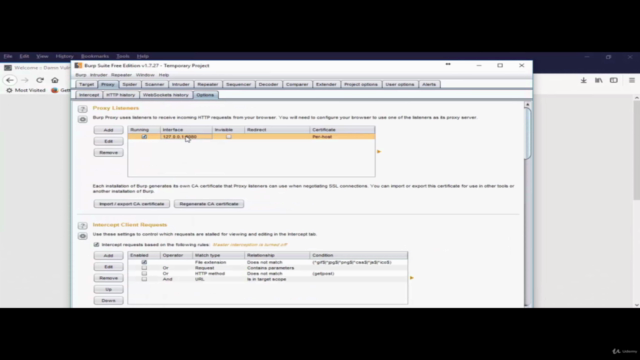Toggle Intercept requests based on following rules
640x360 pixels.
point(96,244)
